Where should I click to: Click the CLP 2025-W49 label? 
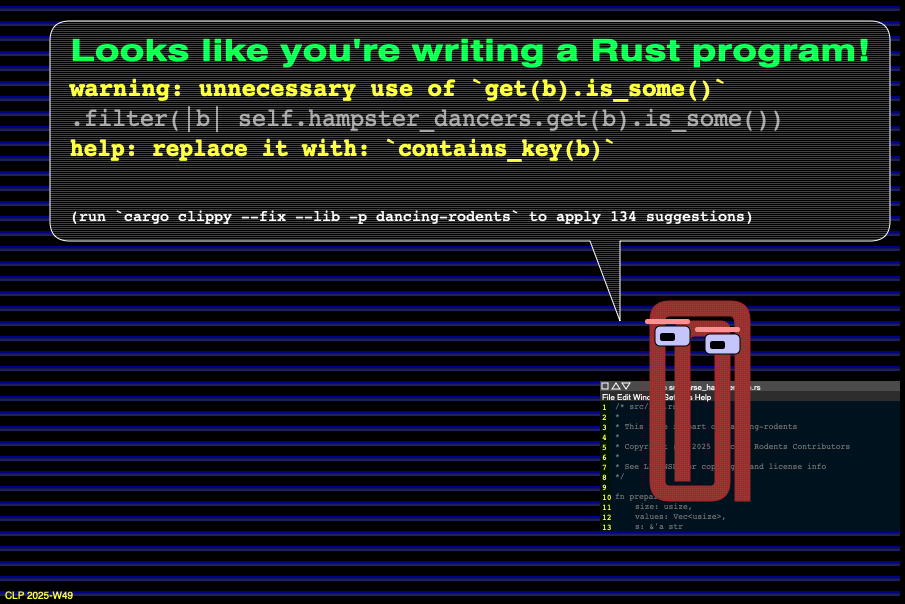click(x=39, y=595)
